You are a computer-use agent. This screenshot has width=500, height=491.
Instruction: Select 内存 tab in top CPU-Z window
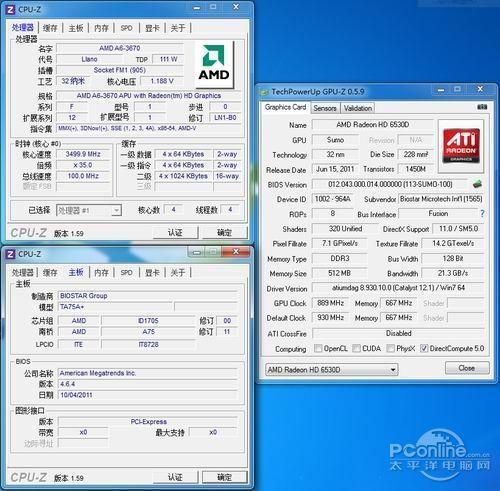(x=101, y=28)
